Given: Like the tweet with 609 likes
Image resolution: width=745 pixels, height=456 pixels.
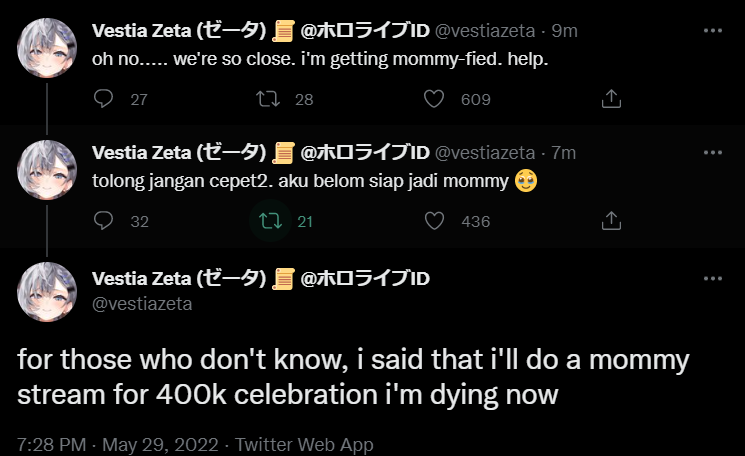Looking at the screenshot, I should (434, 99).
